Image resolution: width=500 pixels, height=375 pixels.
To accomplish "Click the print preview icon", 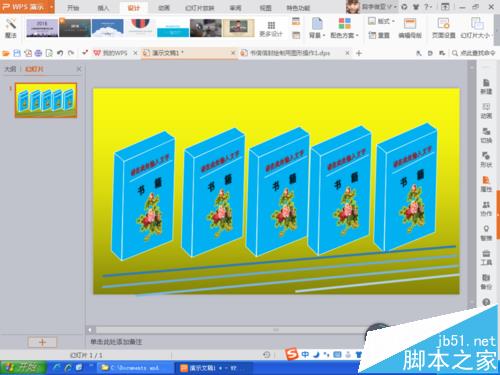I will 49,53.
